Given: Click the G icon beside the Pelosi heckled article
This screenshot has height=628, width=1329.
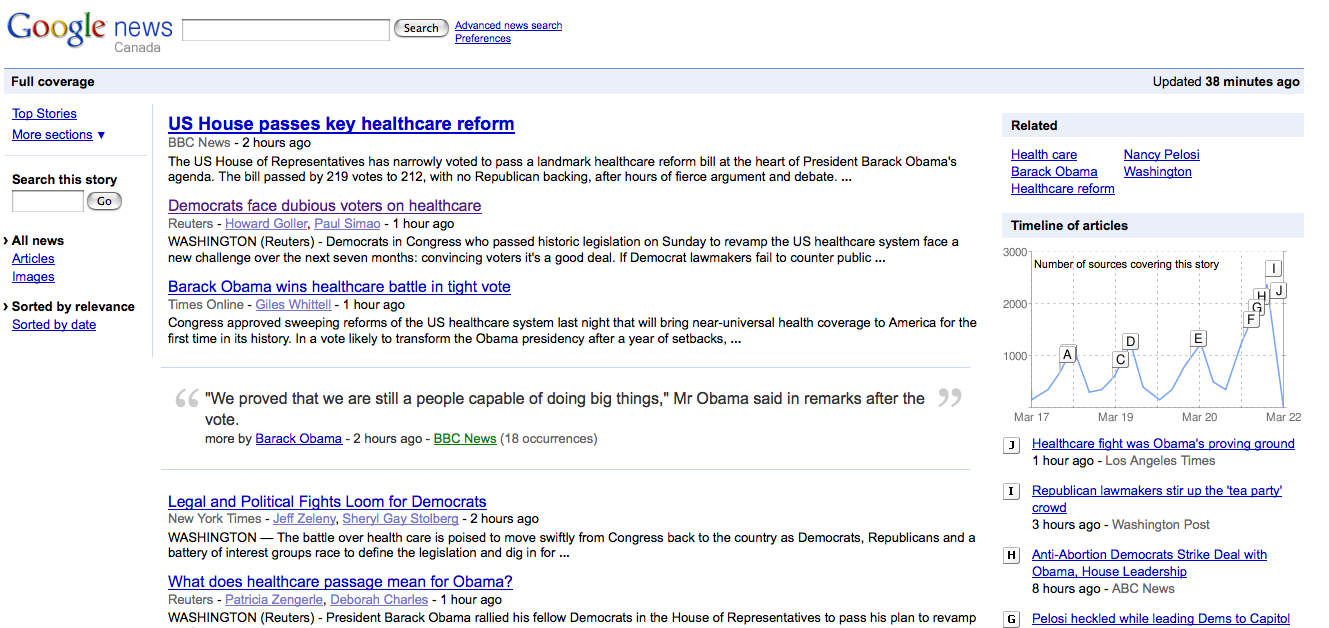Looking at the screenshot, I should (1012, 619).
